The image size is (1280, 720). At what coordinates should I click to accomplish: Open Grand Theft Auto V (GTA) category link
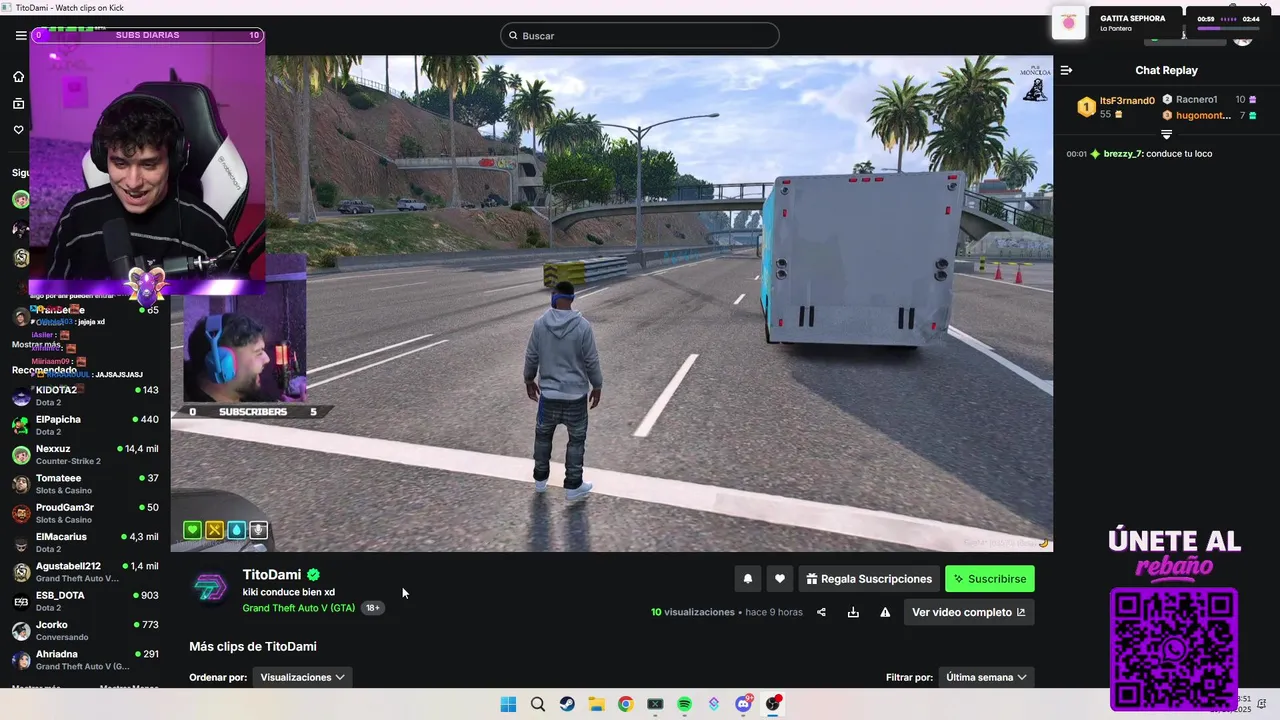click(299, 608)
